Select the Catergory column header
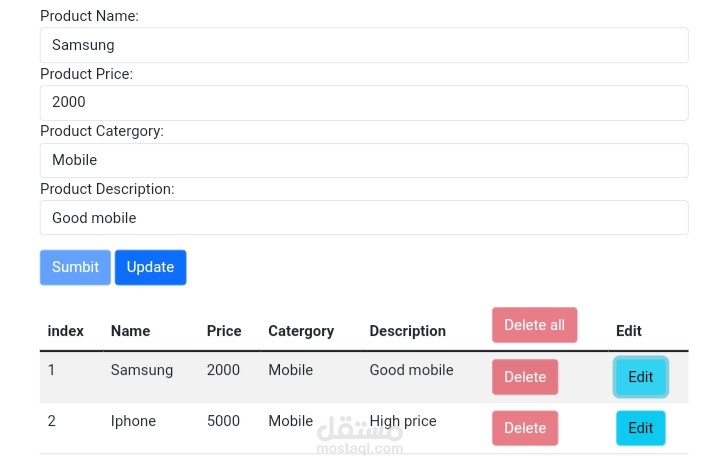The height and width of the screenshot is (465, 720). click(x=301, y=331)
